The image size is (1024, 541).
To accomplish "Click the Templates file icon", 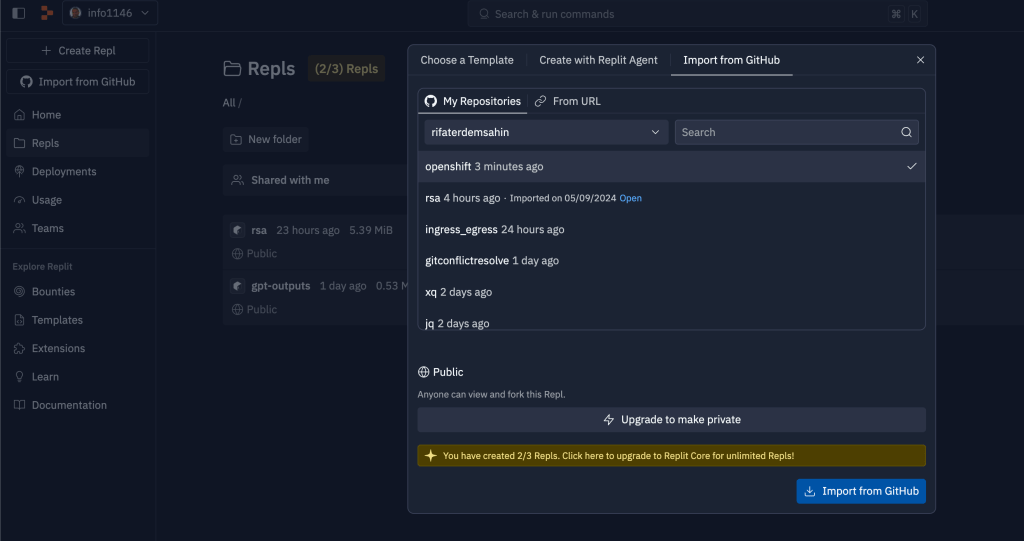I will tap(20, 320).
